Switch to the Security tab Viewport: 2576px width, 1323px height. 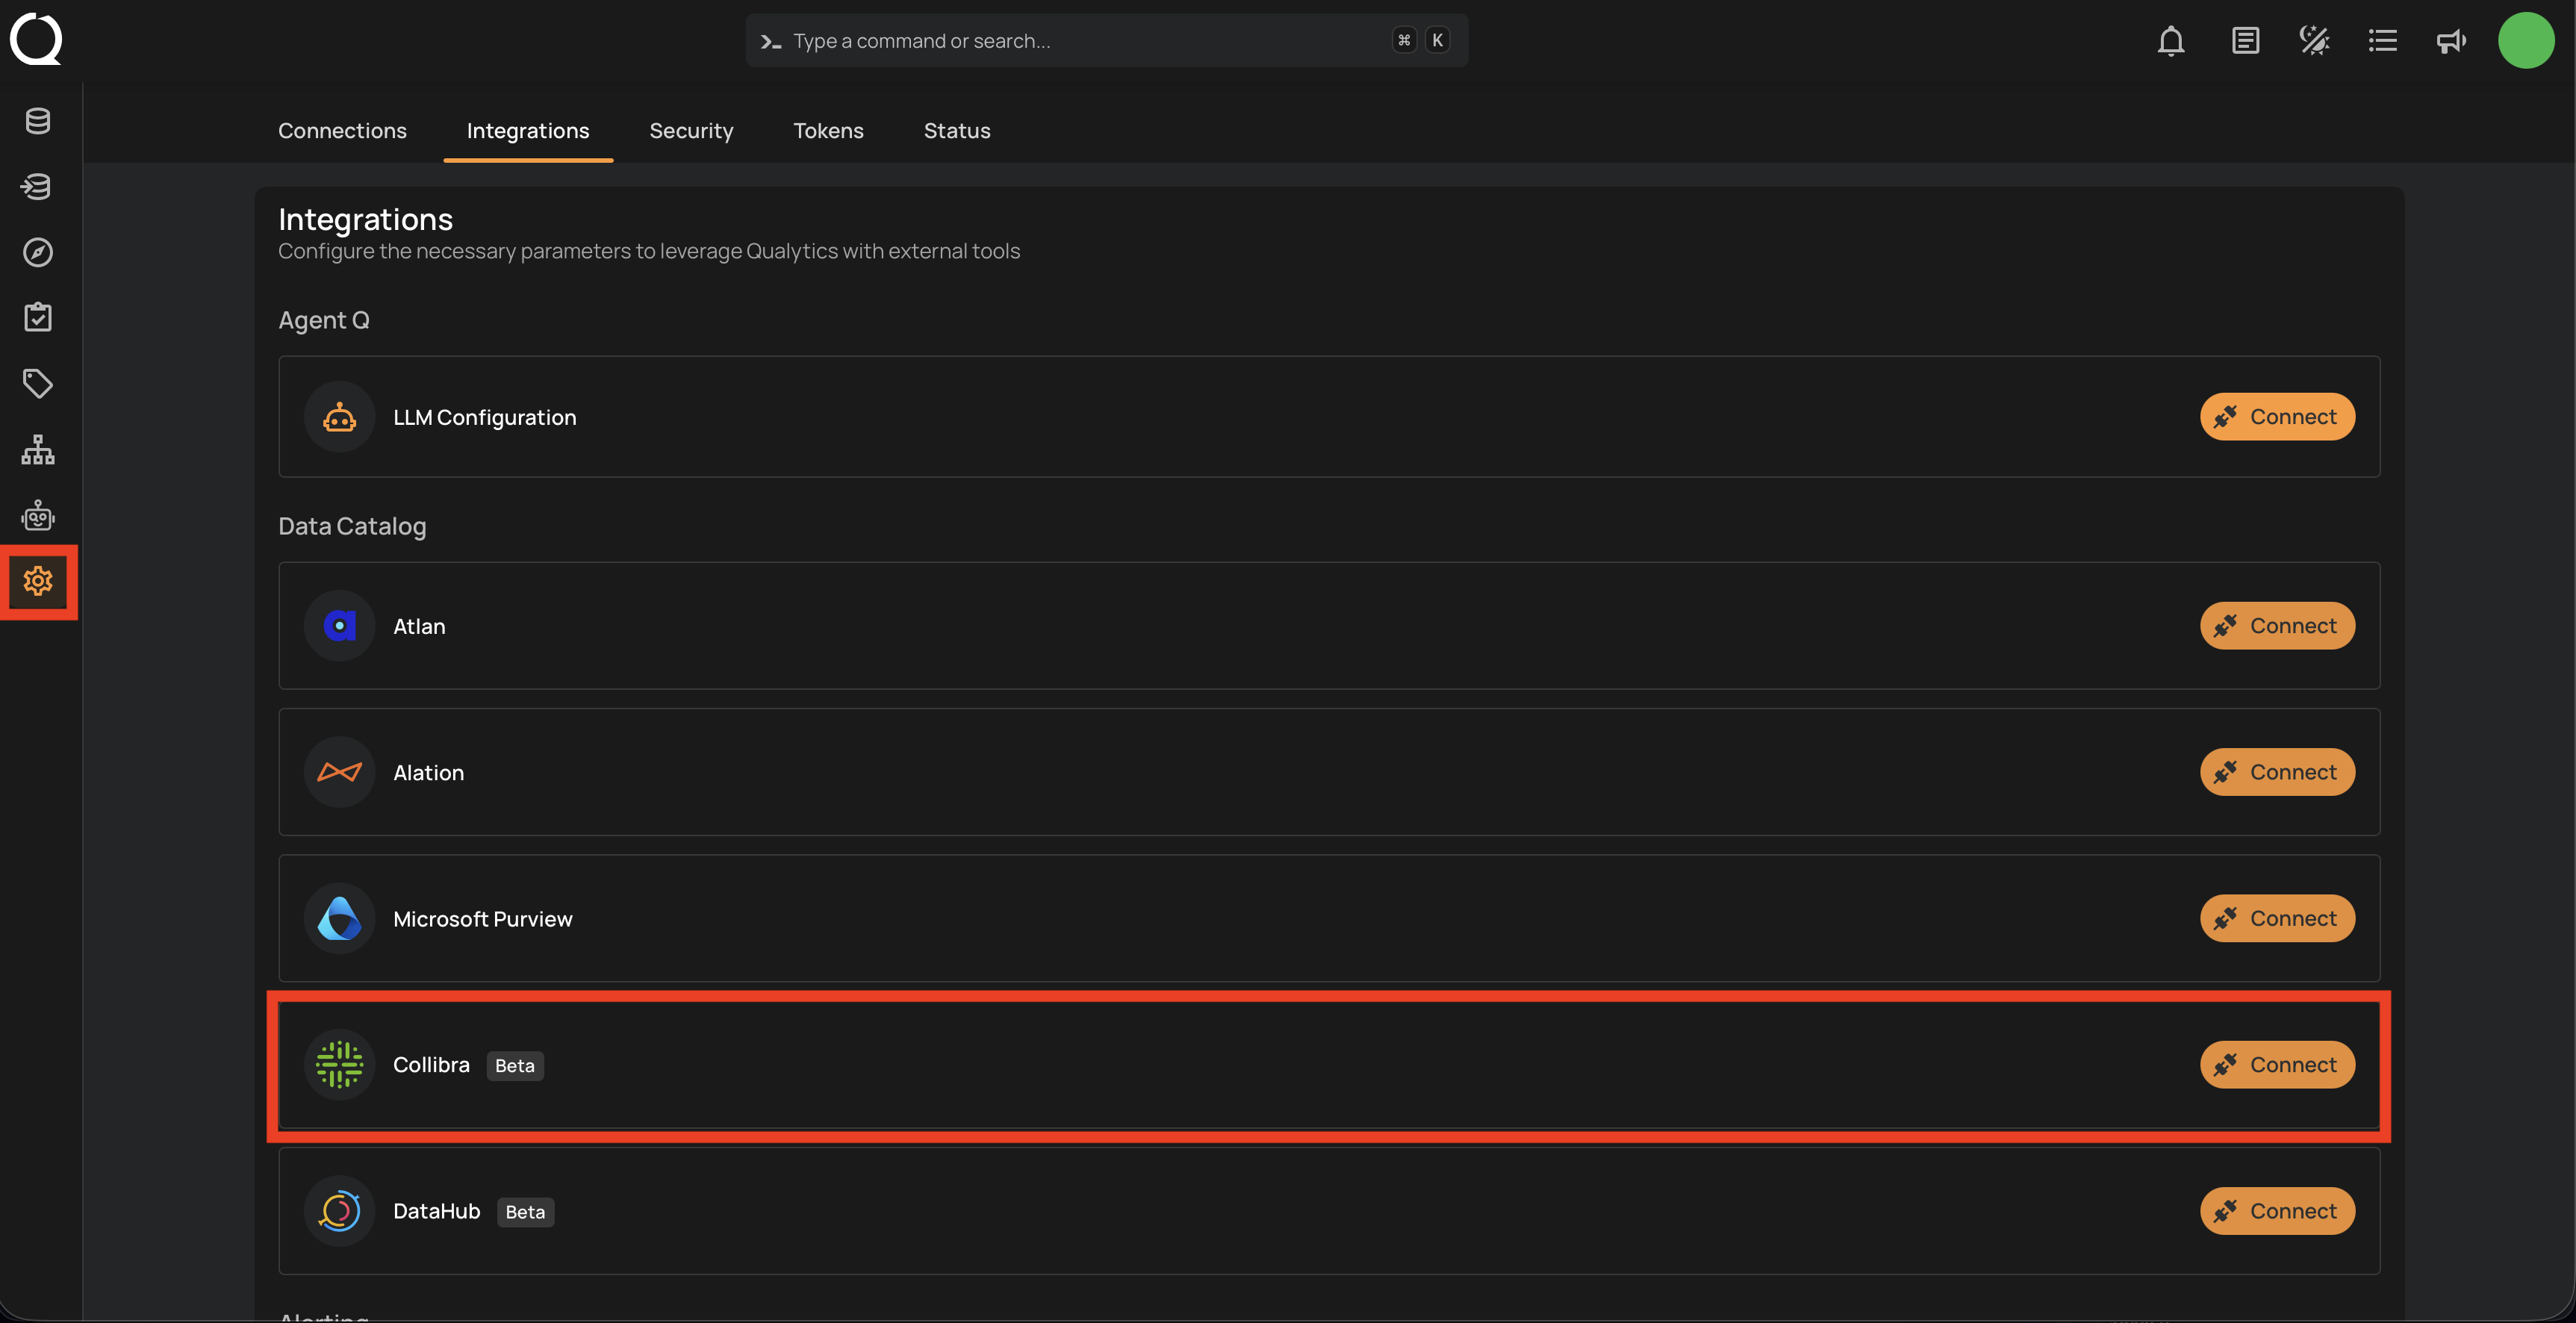(691, 131)
